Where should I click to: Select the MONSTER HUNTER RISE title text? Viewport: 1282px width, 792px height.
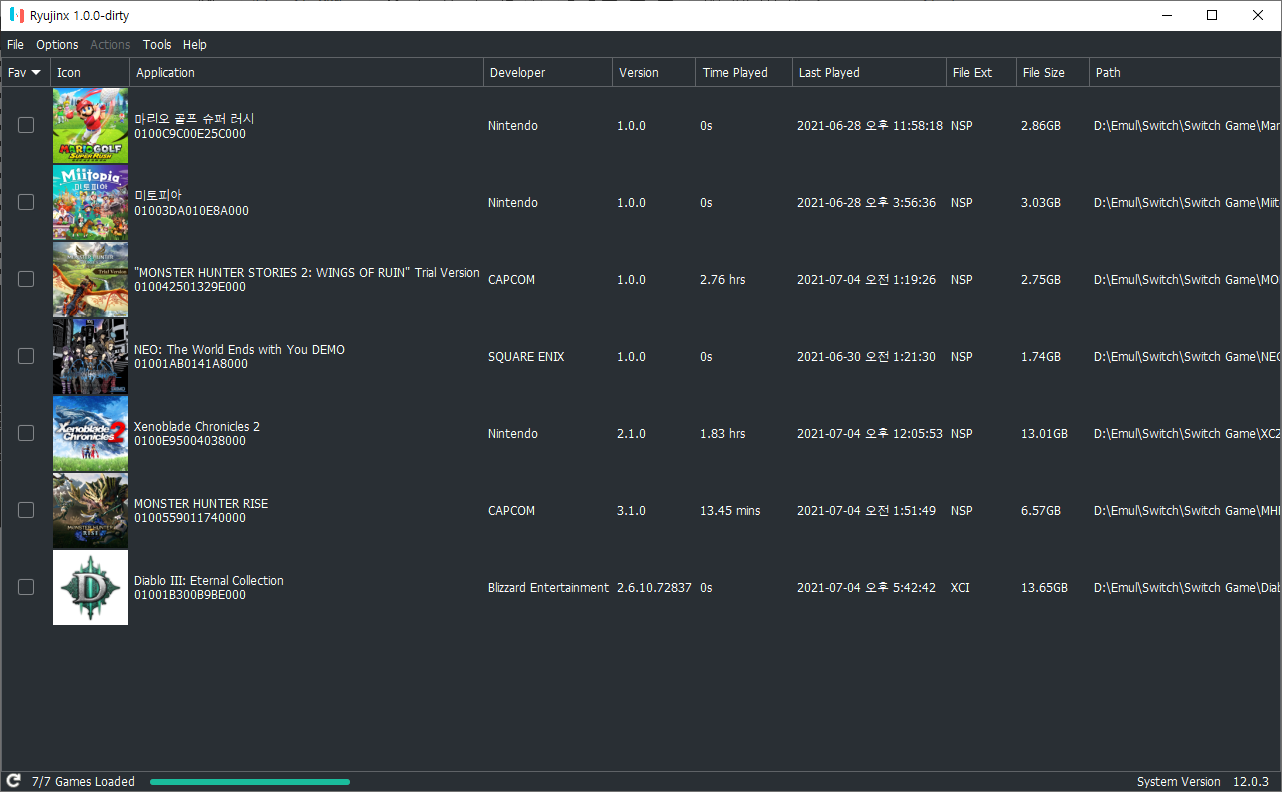(x=201, y=504)
